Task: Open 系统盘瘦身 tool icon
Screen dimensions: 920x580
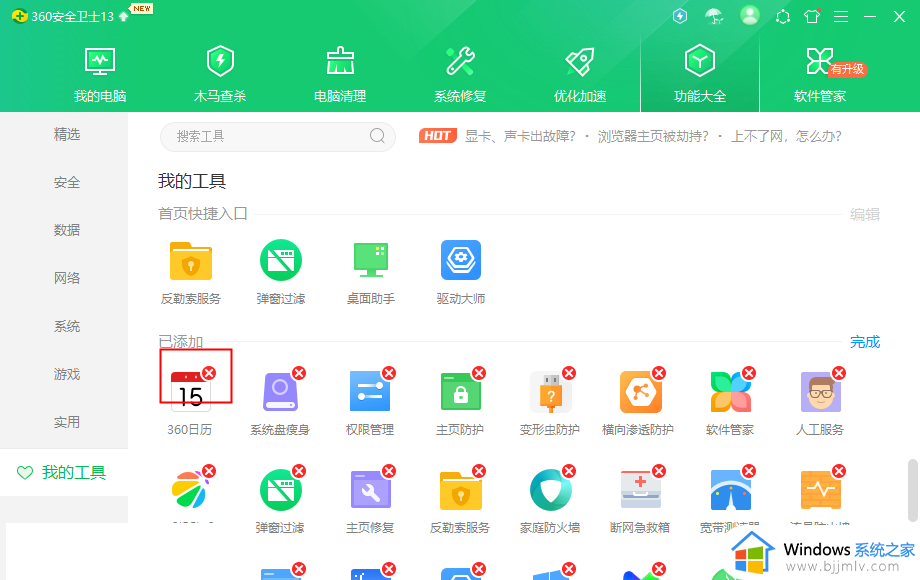Action: [x=280, y=392]
